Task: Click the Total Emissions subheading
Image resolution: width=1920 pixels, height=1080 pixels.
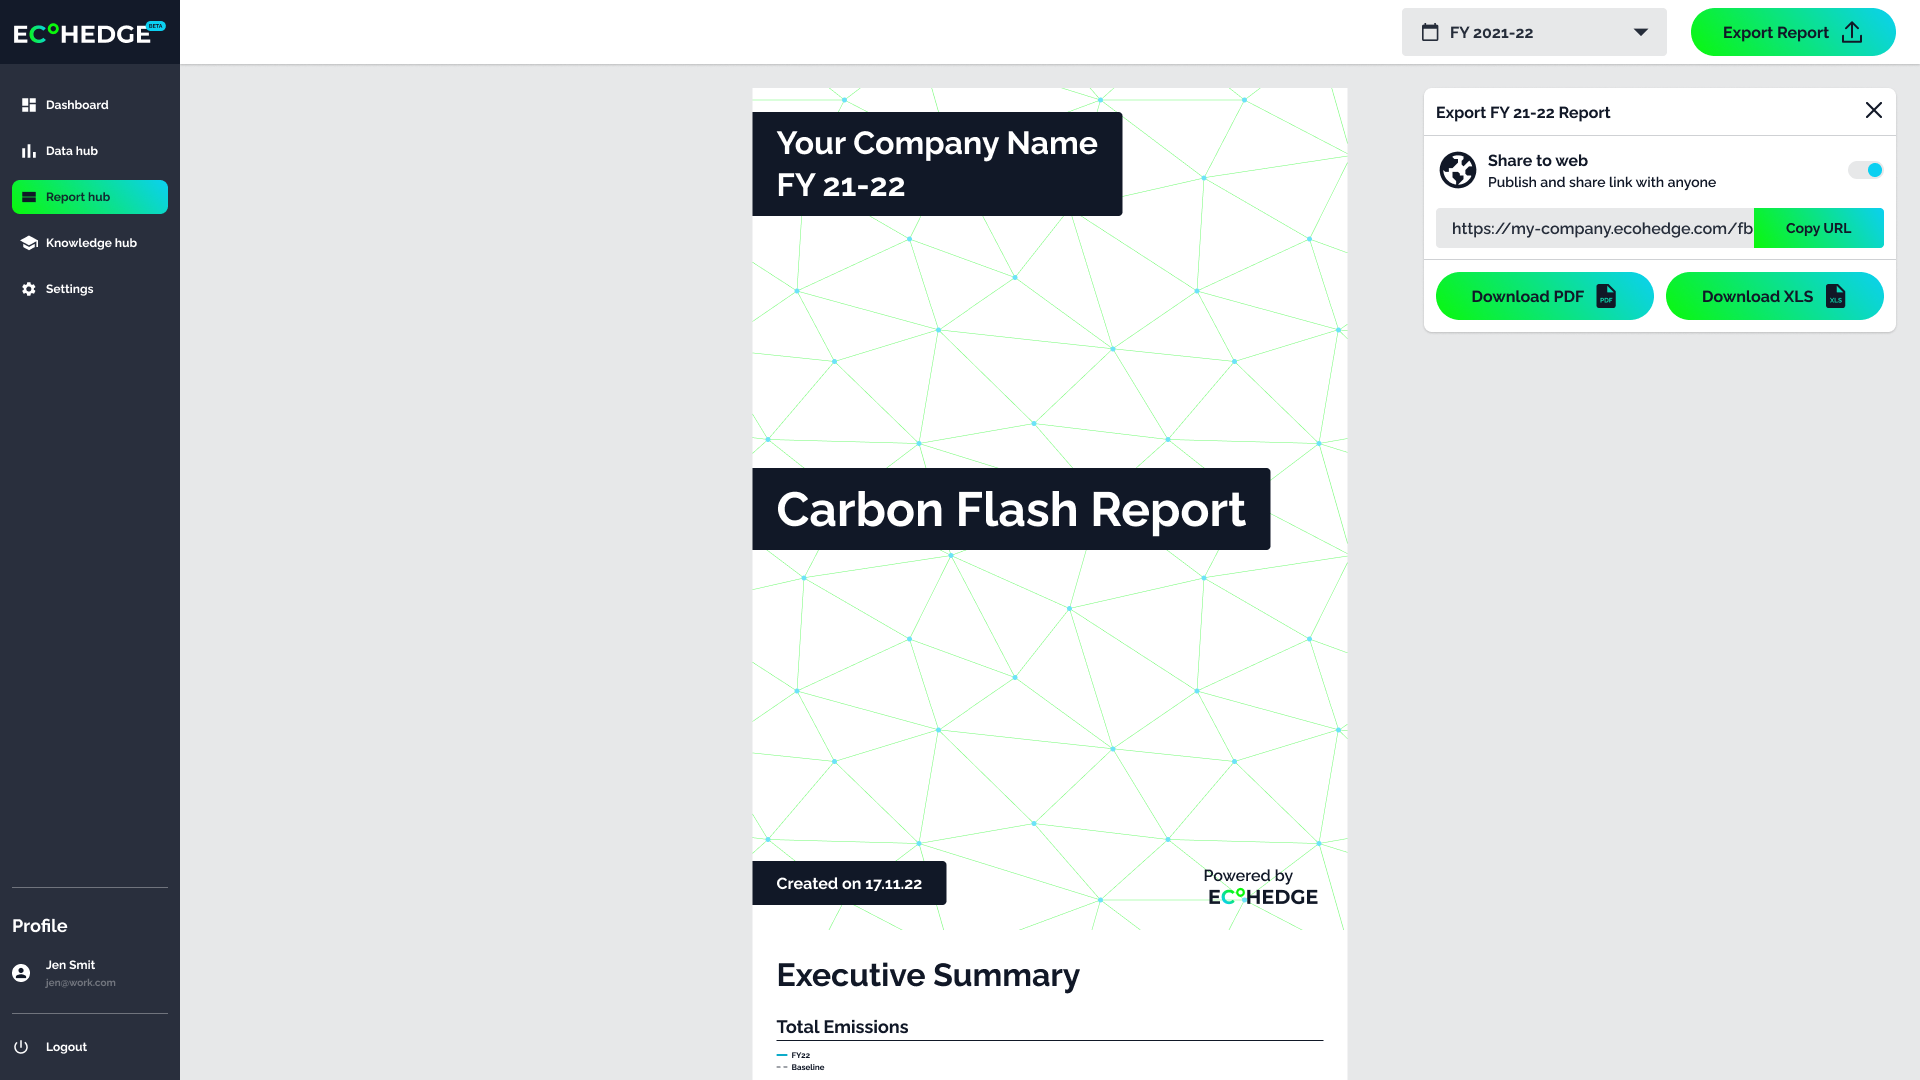Action: click(x=842, y=1027)
